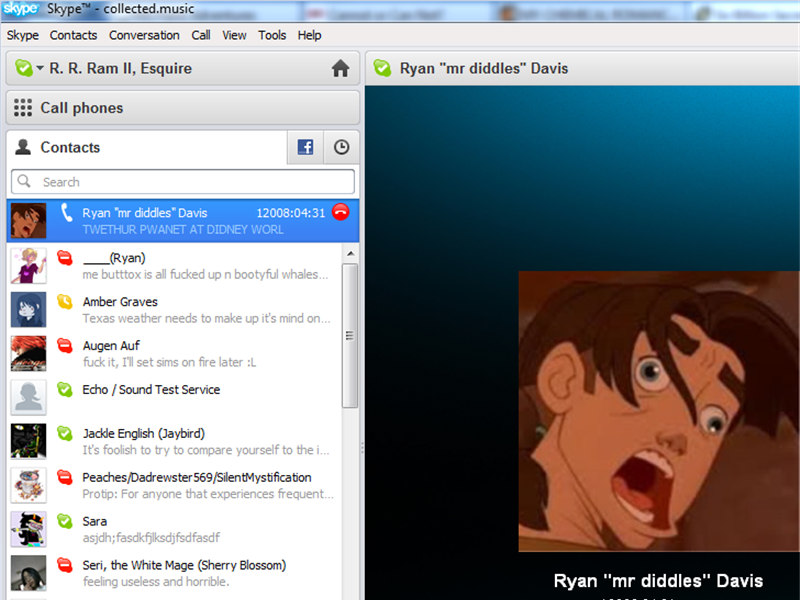This screenshot has width=800, height=600.
Task: Click the contacts Search field
Action: point(183,182)
